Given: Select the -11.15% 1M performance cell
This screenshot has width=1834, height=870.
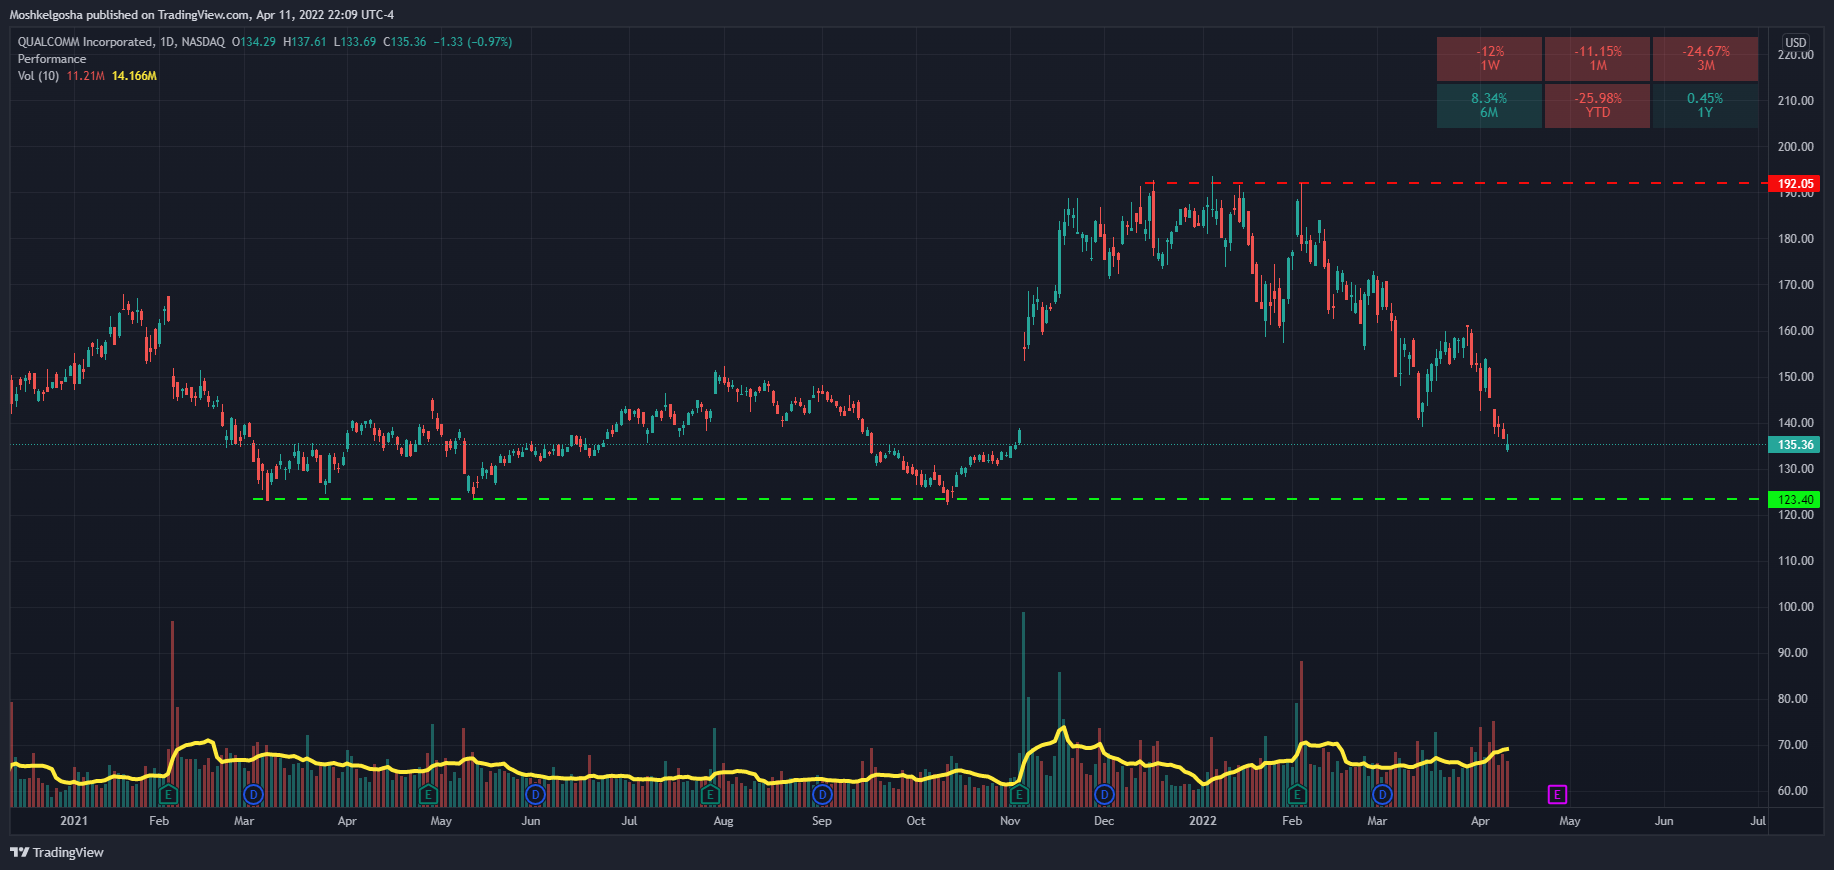Looking at the screenshot, I should click(1597, 58).
